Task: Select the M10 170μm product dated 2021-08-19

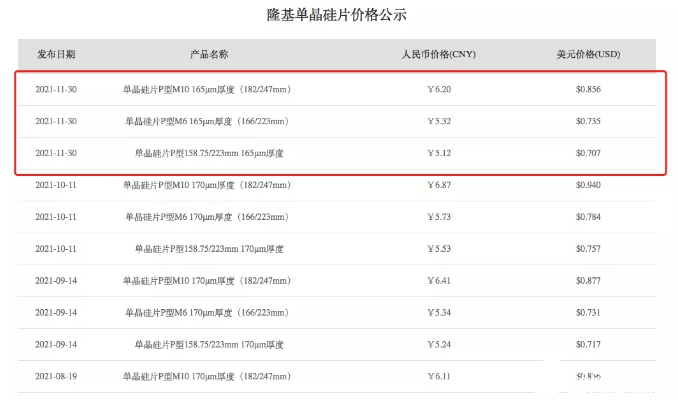Action: click(x=207, y=377)
